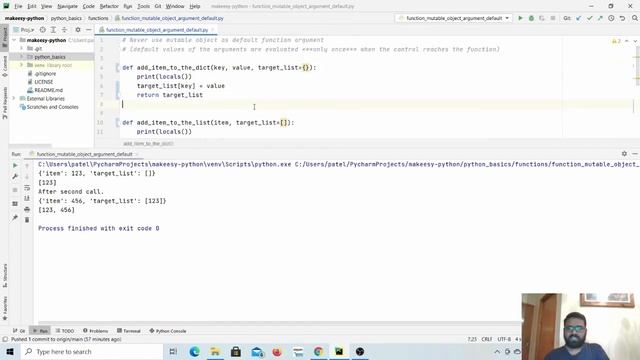Expand External Libraries node
This screenshot has width=640, height=360.
click(x=14, y=98)
